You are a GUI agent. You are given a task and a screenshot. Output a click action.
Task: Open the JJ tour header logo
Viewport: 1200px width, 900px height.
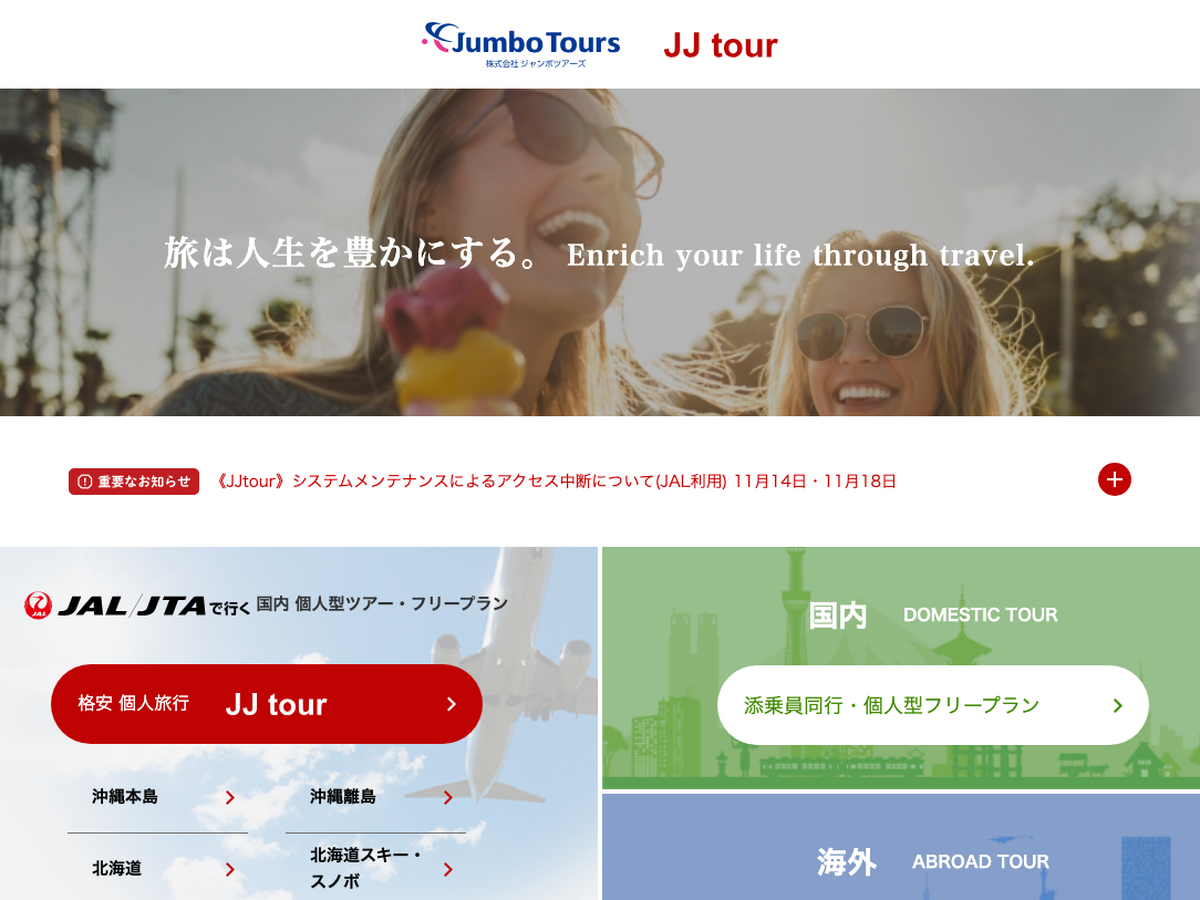[720, 45]
